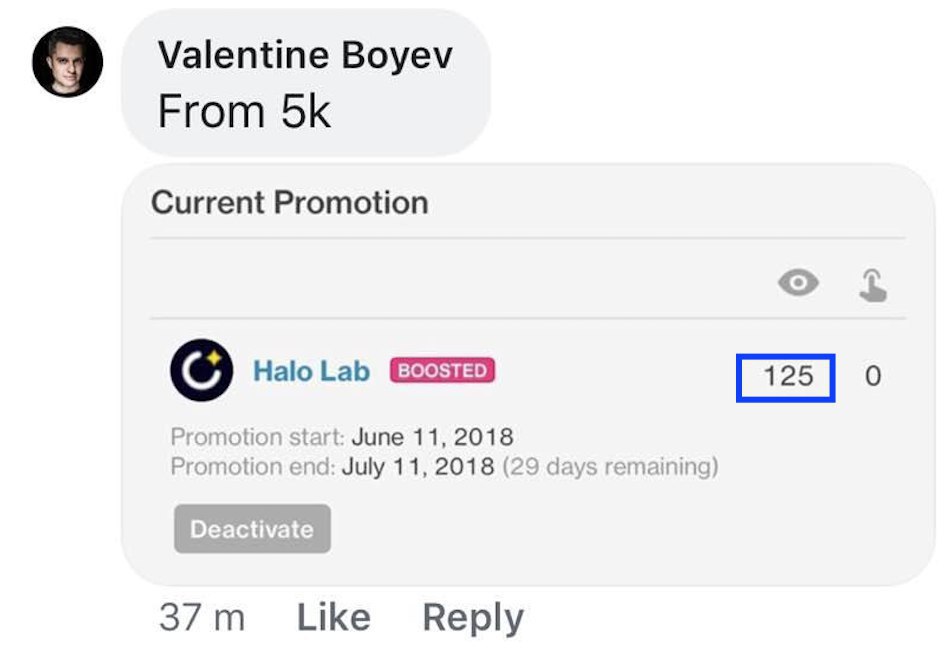948x652 pixels.
Task: Click the "Promotion start" label
Action: tap(257, 437)
